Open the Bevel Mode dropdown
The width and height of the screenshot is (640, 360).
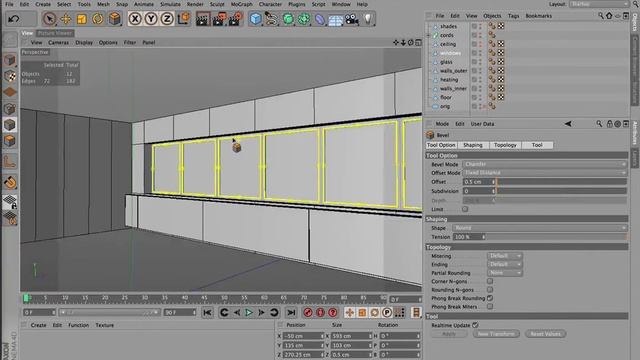pos(544,164)
